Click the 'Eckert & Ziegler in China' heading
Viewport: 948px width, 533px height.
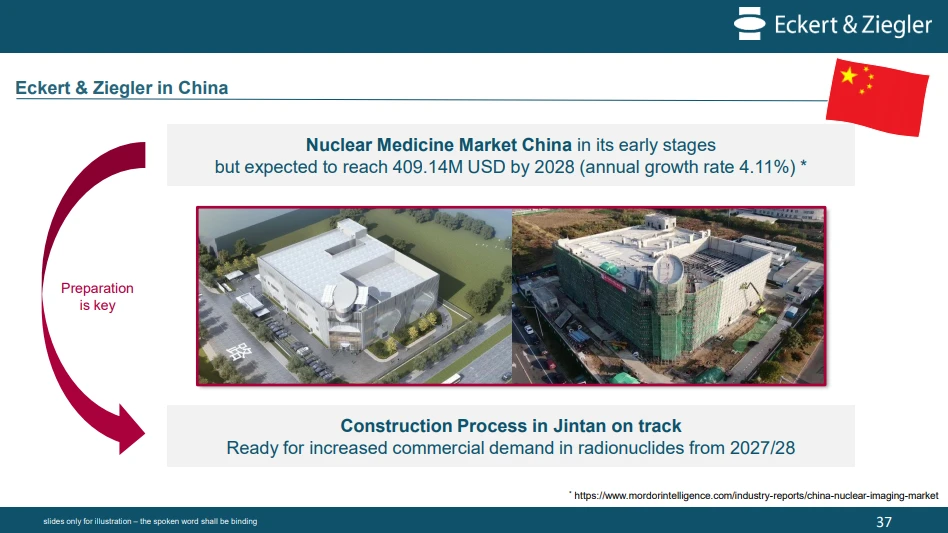(122, 88)
